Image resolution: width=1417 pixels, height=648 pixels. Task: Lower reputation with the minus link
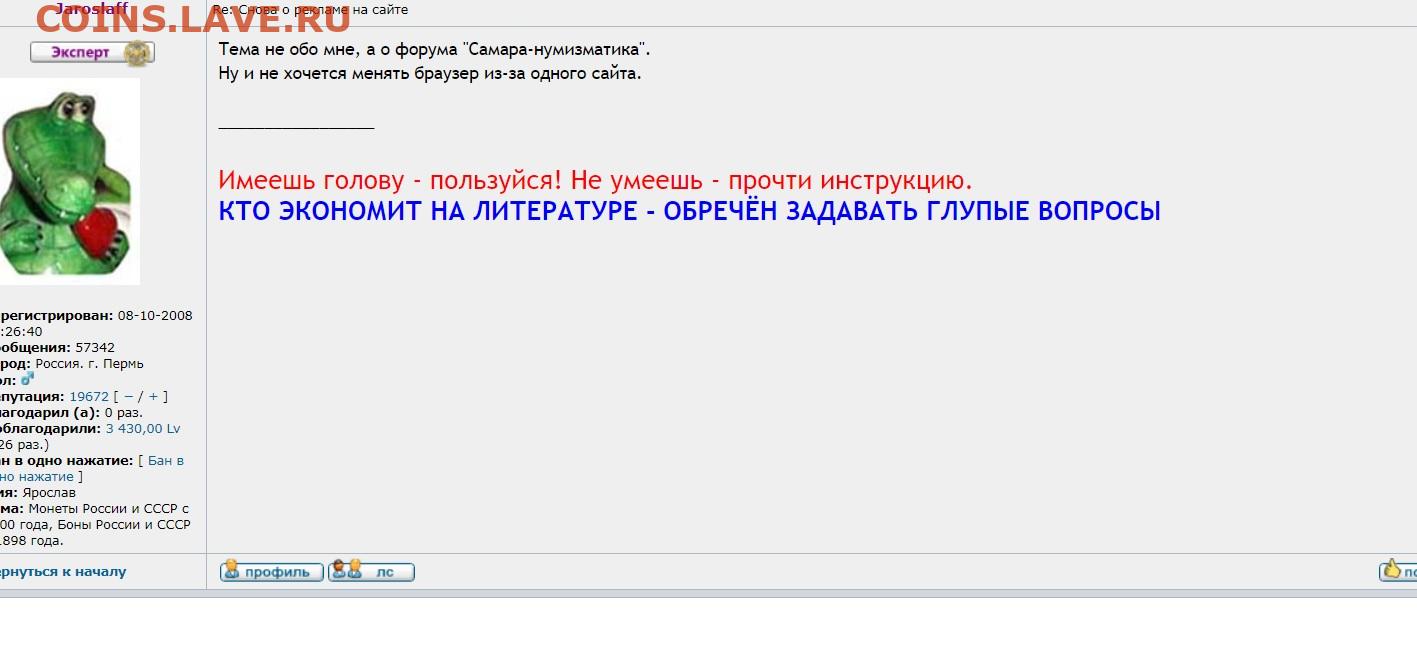[128, 396]
